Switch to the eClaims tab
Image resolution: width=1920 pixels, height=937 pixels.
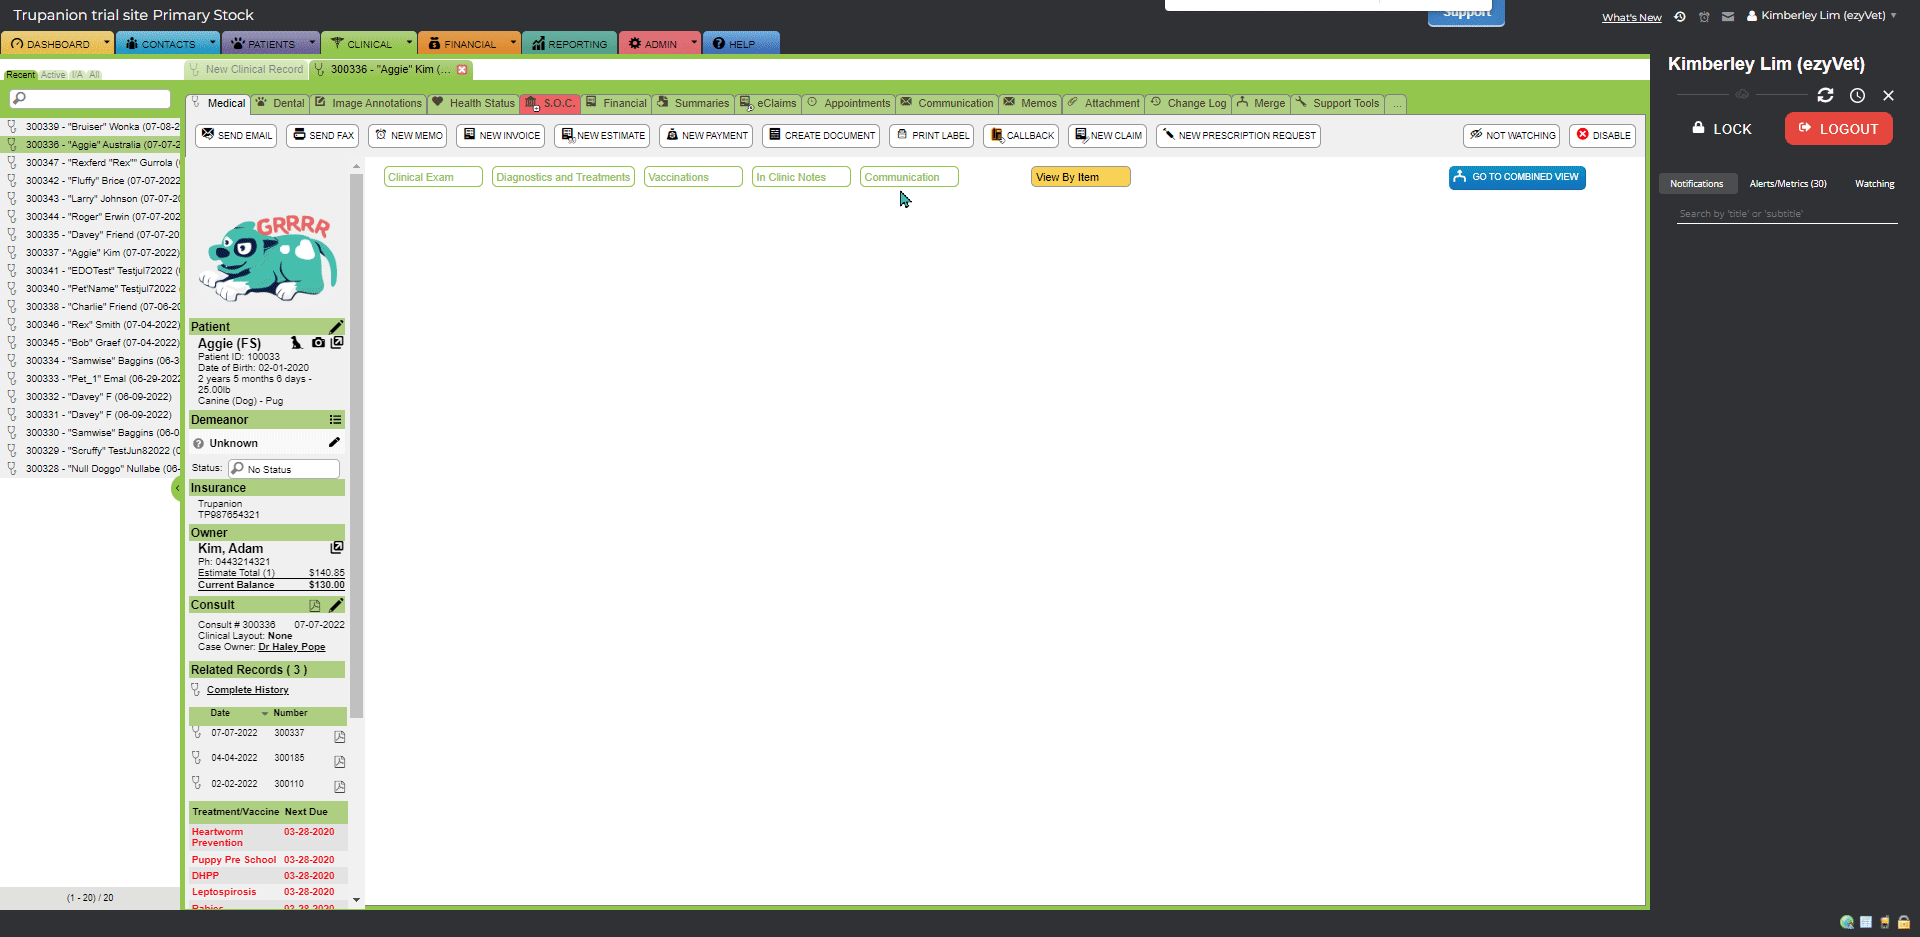pos(768,103)
